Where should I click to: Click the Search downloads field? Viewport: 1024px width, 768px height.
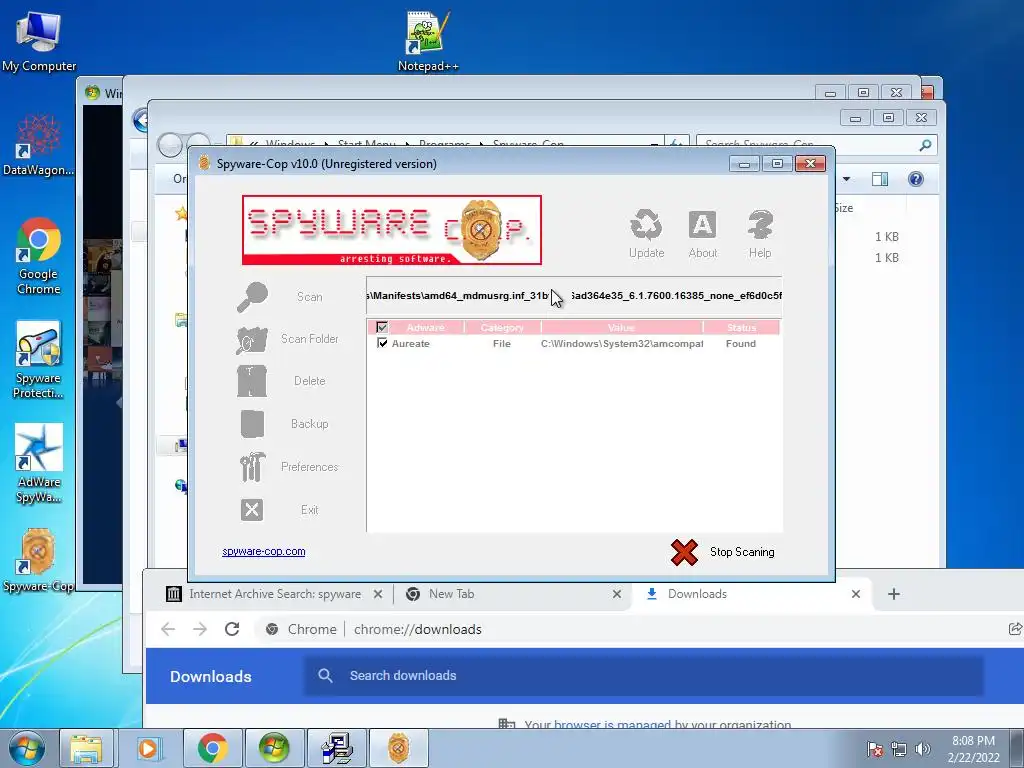(644, 676)
